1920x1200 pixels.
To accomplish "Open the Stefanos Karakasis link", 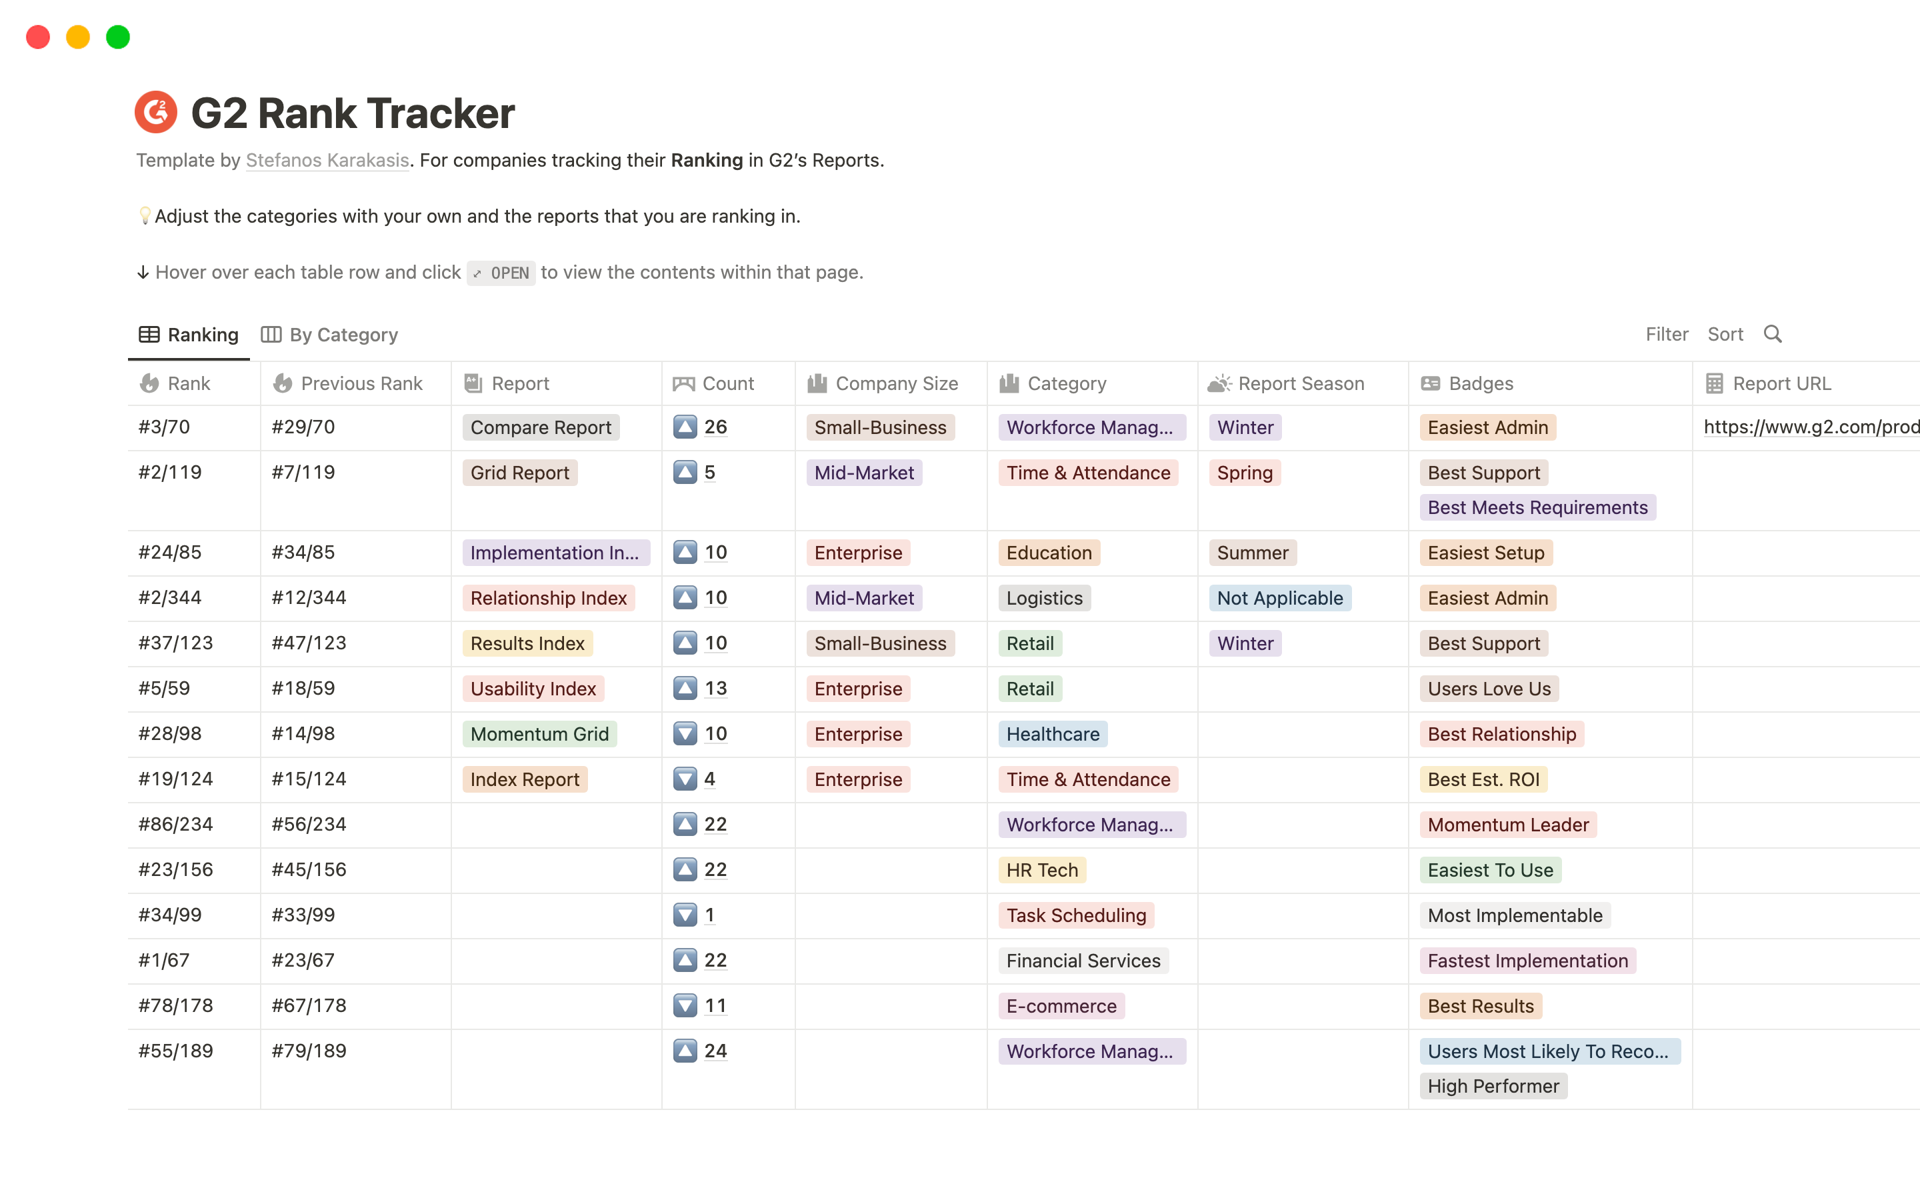I will [x=327, y=160].
